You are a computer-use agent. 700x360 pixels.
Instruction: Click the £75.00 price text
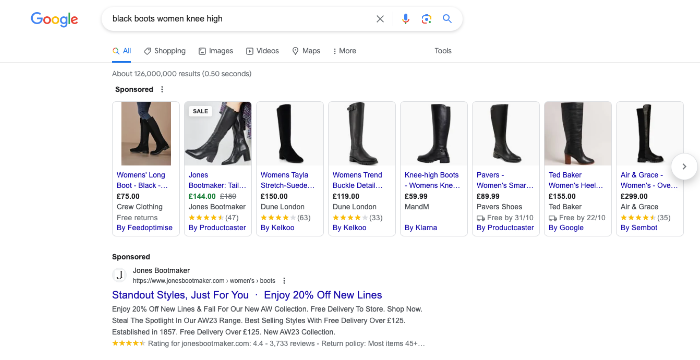point(128,197)
